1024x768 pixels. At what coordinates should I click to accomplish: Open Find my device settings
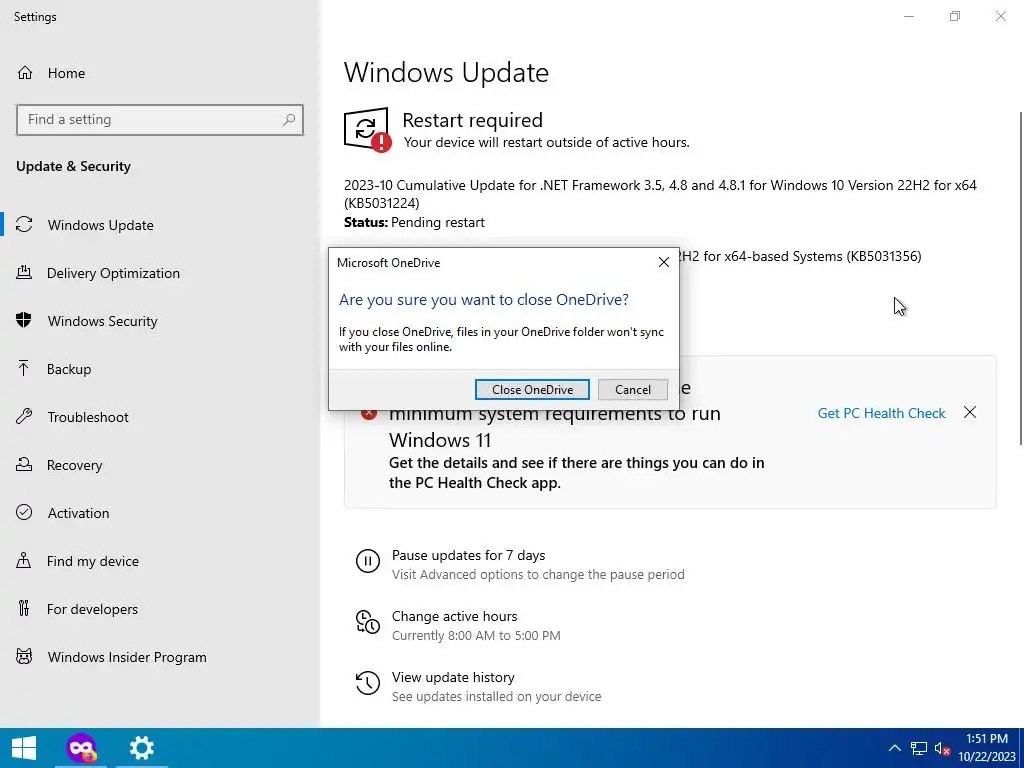click(x=160, y=561)
